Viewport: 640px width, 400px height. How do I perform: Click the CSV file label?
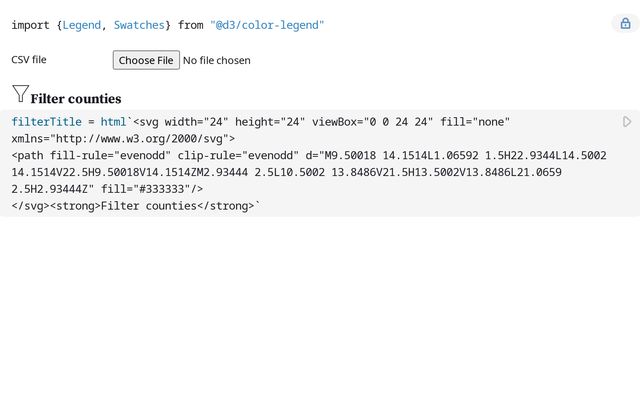click(29, 60)
